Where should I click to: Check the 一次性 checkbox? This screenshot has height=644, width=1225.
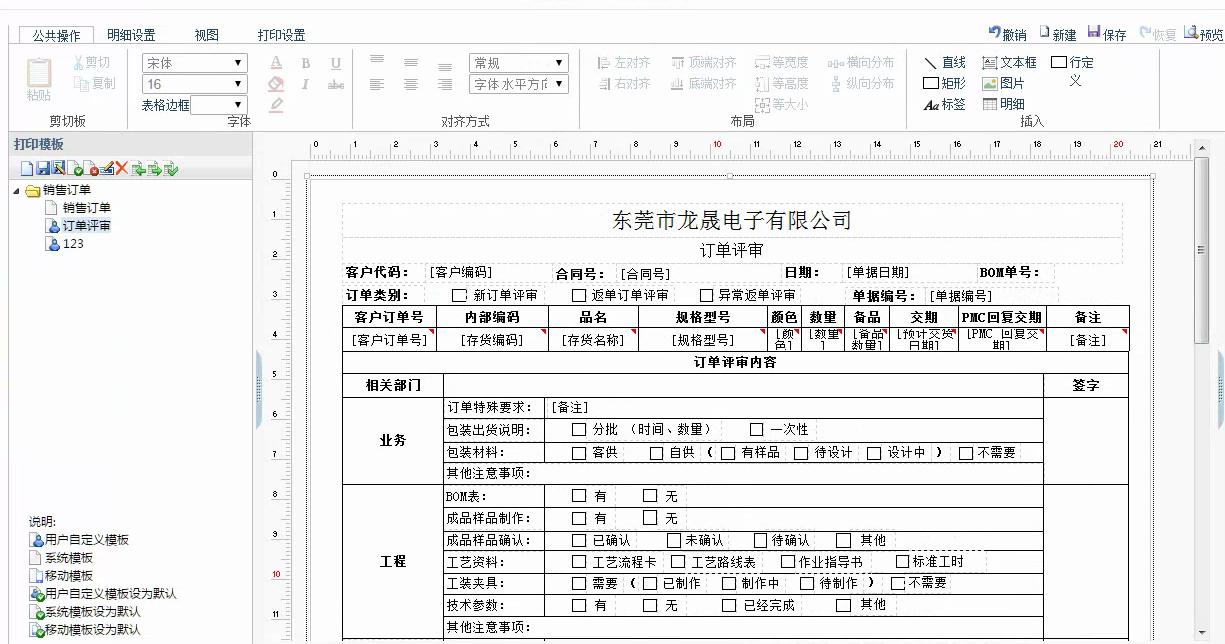coord(757,430)
